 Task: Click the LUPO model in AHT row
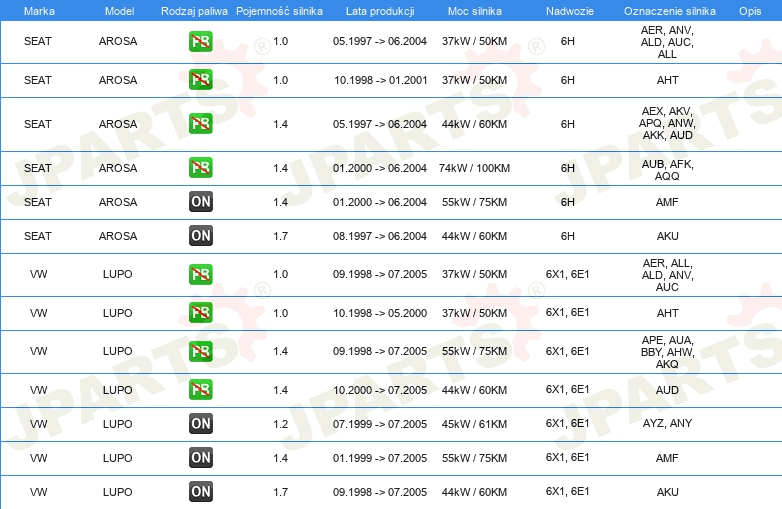tap(118, 313)
